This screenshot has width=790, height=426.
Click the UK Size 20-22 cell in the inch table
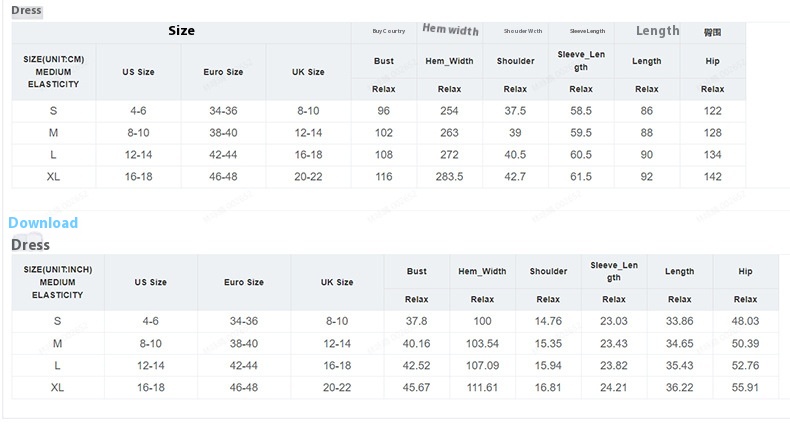pyautogui.click(x=337, y=387)
